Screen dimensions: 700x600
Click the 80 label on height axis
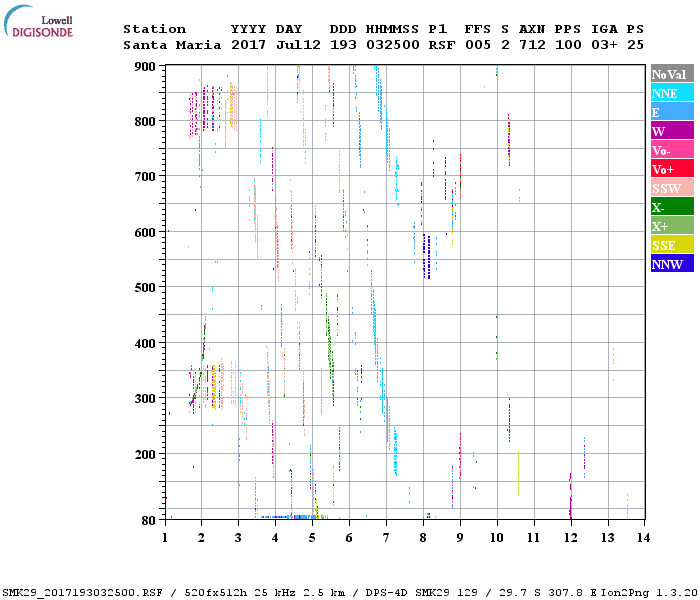(149, 520)
